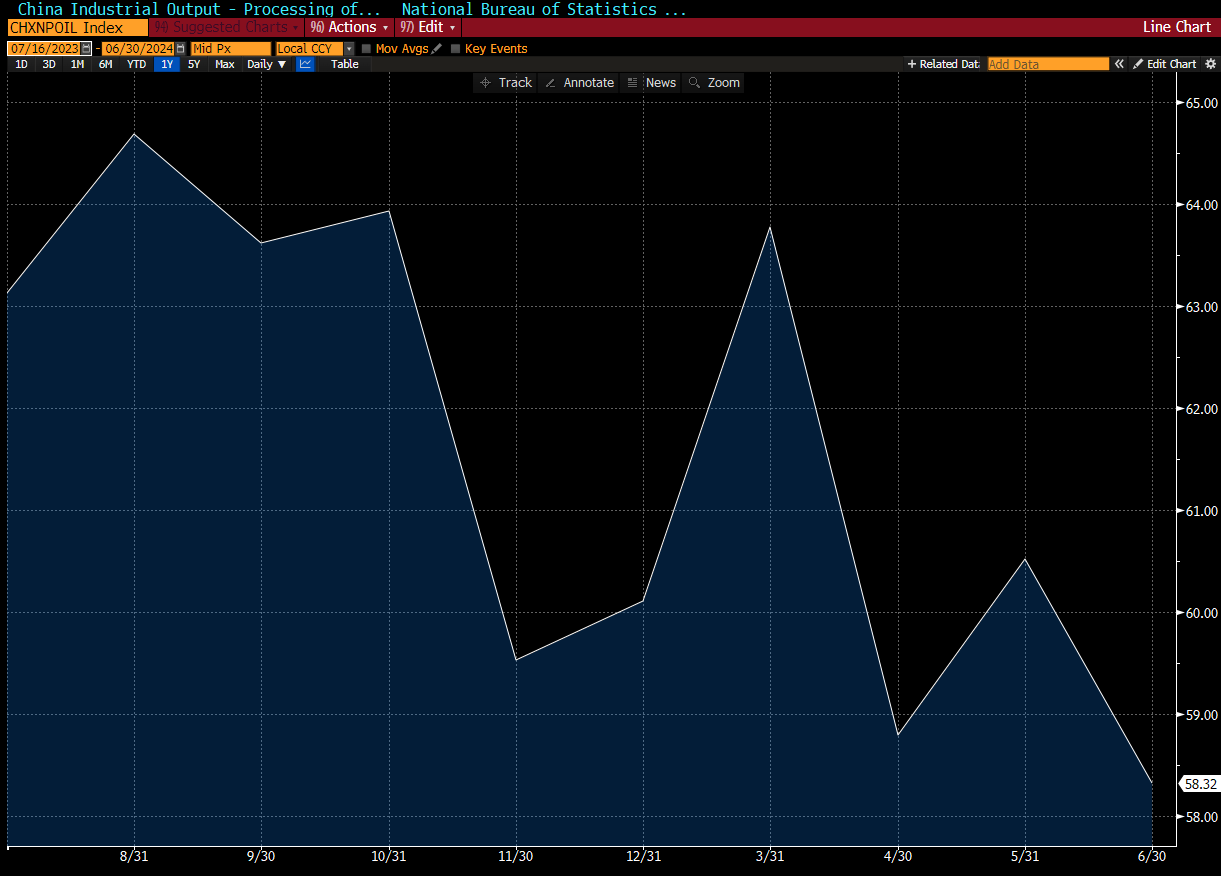
Task: Tick the Key Events checkbox
Action: point(456,48)
